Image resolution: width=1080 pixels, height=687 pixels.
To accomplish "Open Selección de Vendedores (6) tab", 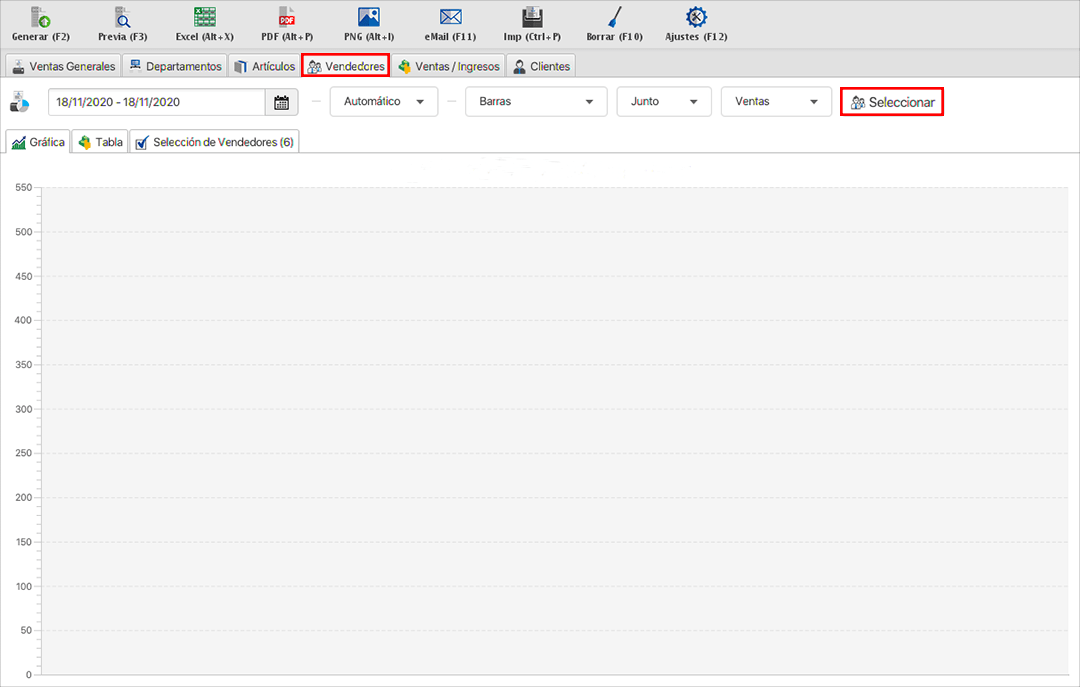I will 214,143.
